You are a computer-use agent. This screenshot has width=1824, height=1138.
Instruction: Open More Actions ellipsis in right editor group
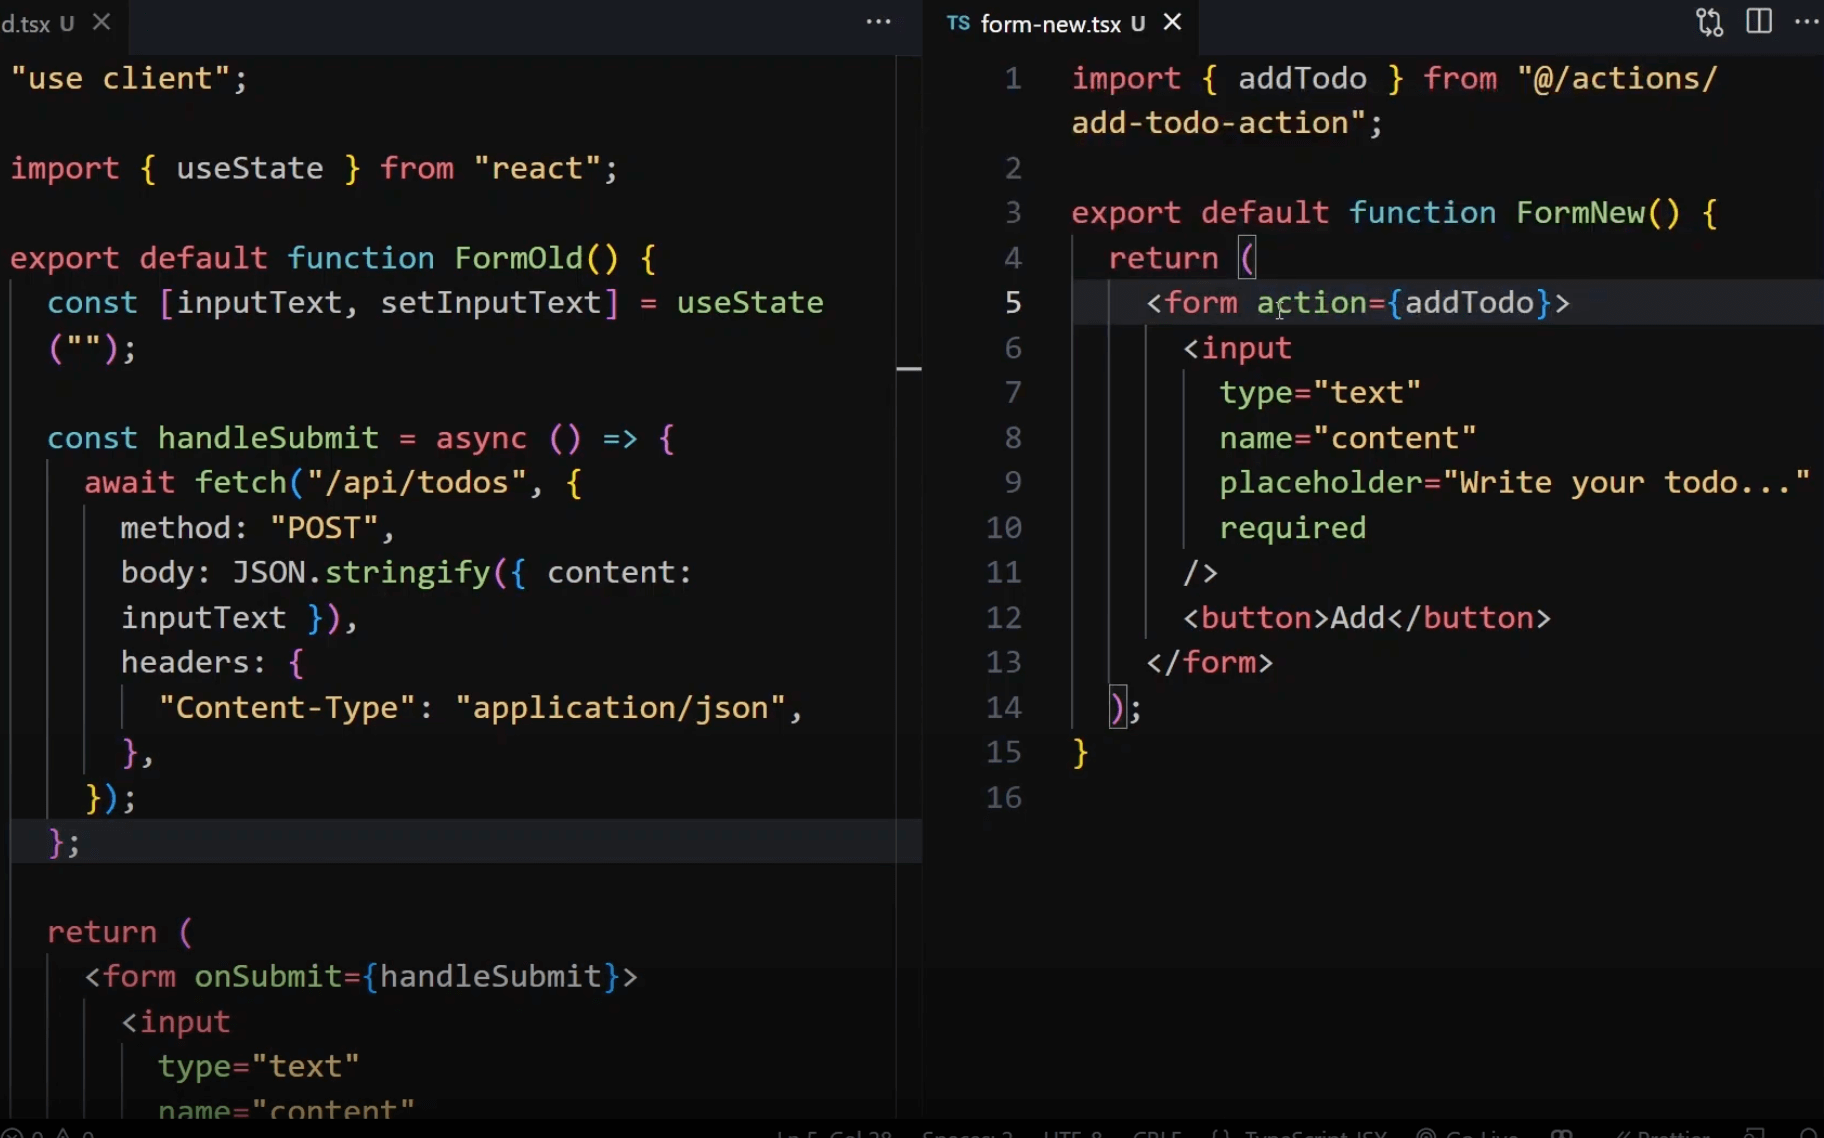[x=1806, y=21]
